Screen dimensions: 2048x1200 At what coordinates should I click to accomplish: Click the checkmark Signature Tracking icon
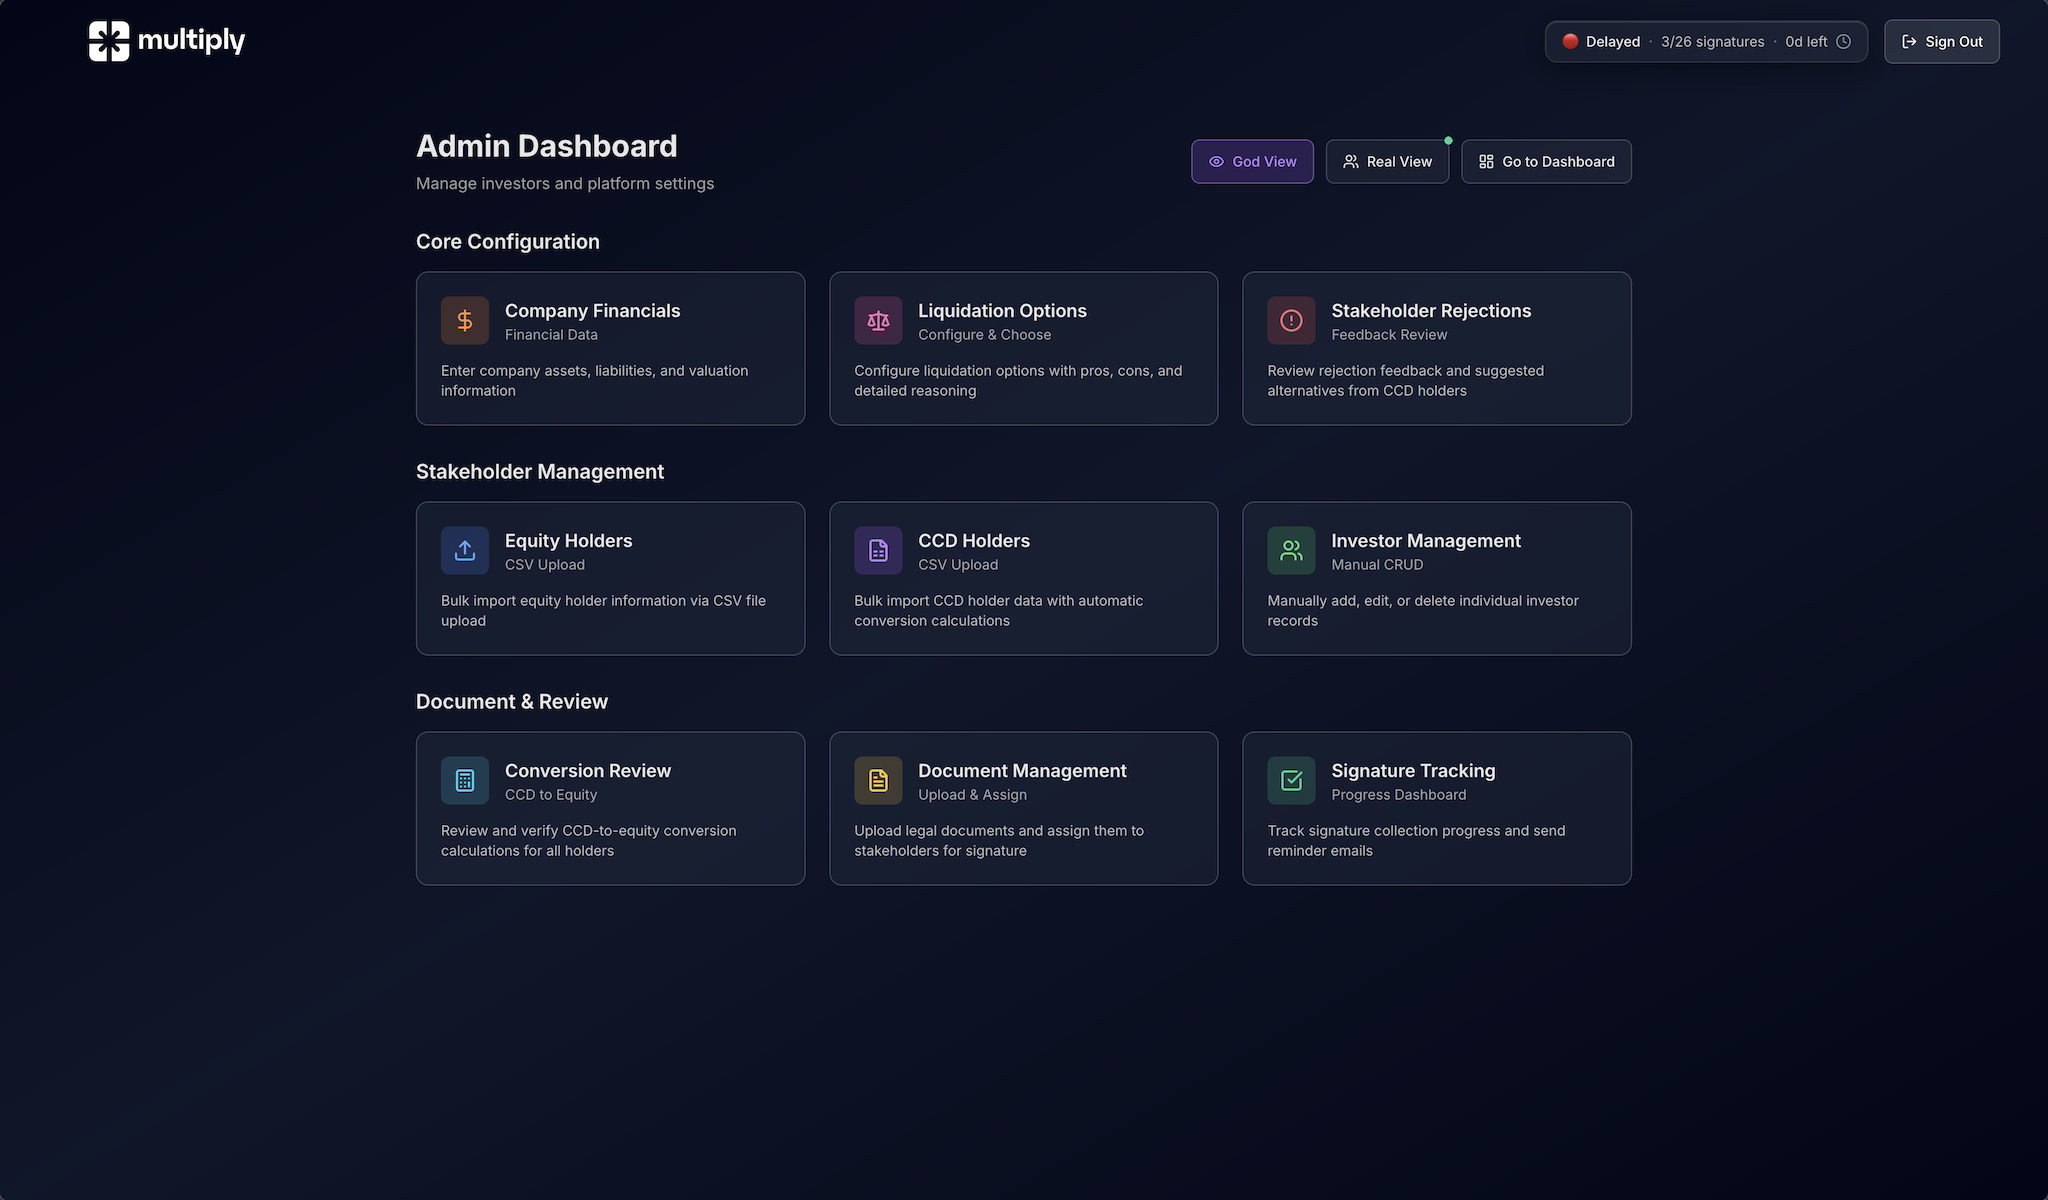(1291, 781)
